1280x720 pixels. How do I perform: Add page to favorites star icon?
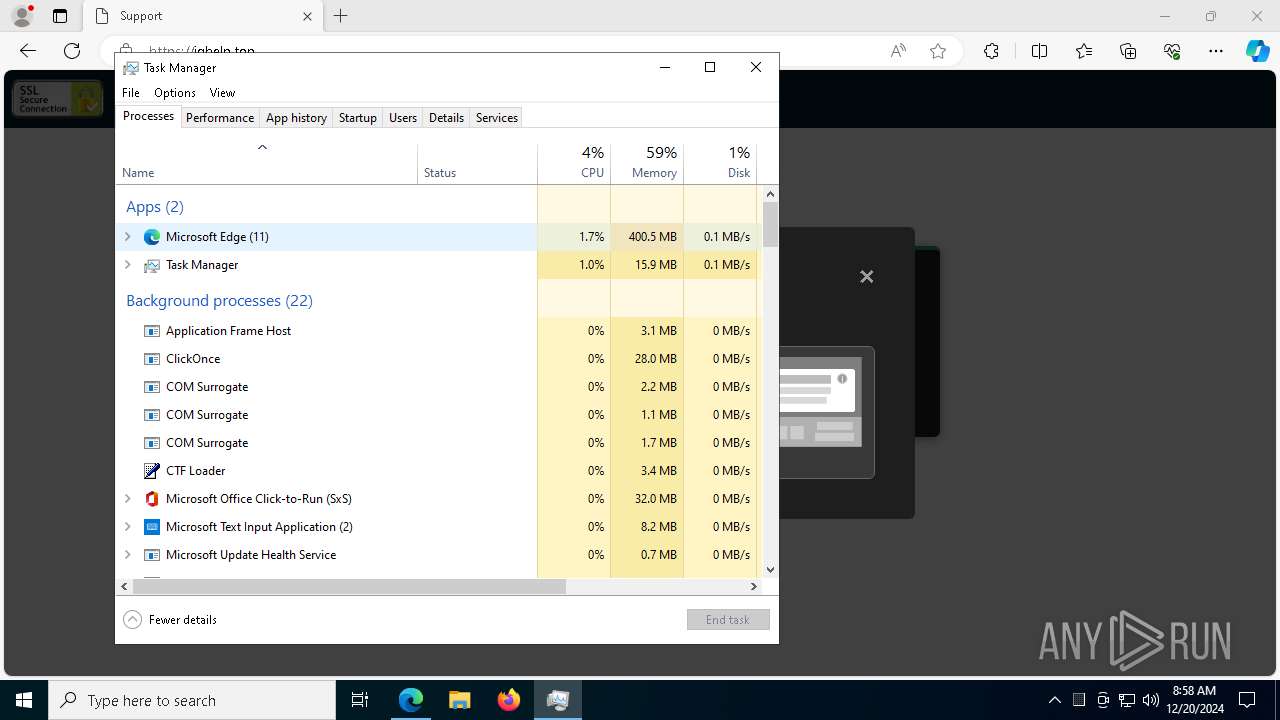pyautogui.click(x=938, y=51)
